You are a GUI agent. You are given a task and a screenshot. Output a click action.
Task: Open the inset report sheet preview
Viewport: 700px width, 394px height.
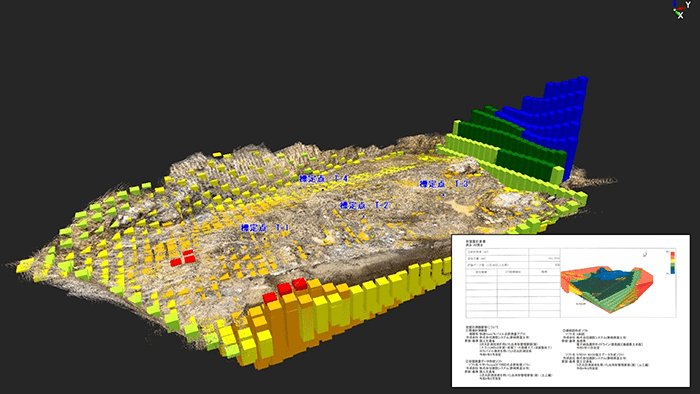571,311
